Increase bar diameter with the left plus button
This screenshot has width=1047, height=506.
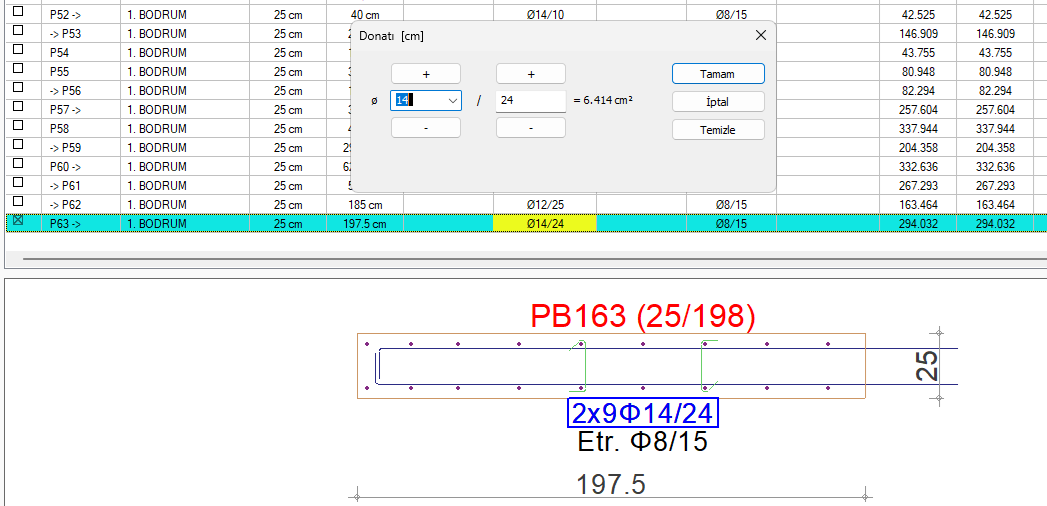(x=425, y=74)
